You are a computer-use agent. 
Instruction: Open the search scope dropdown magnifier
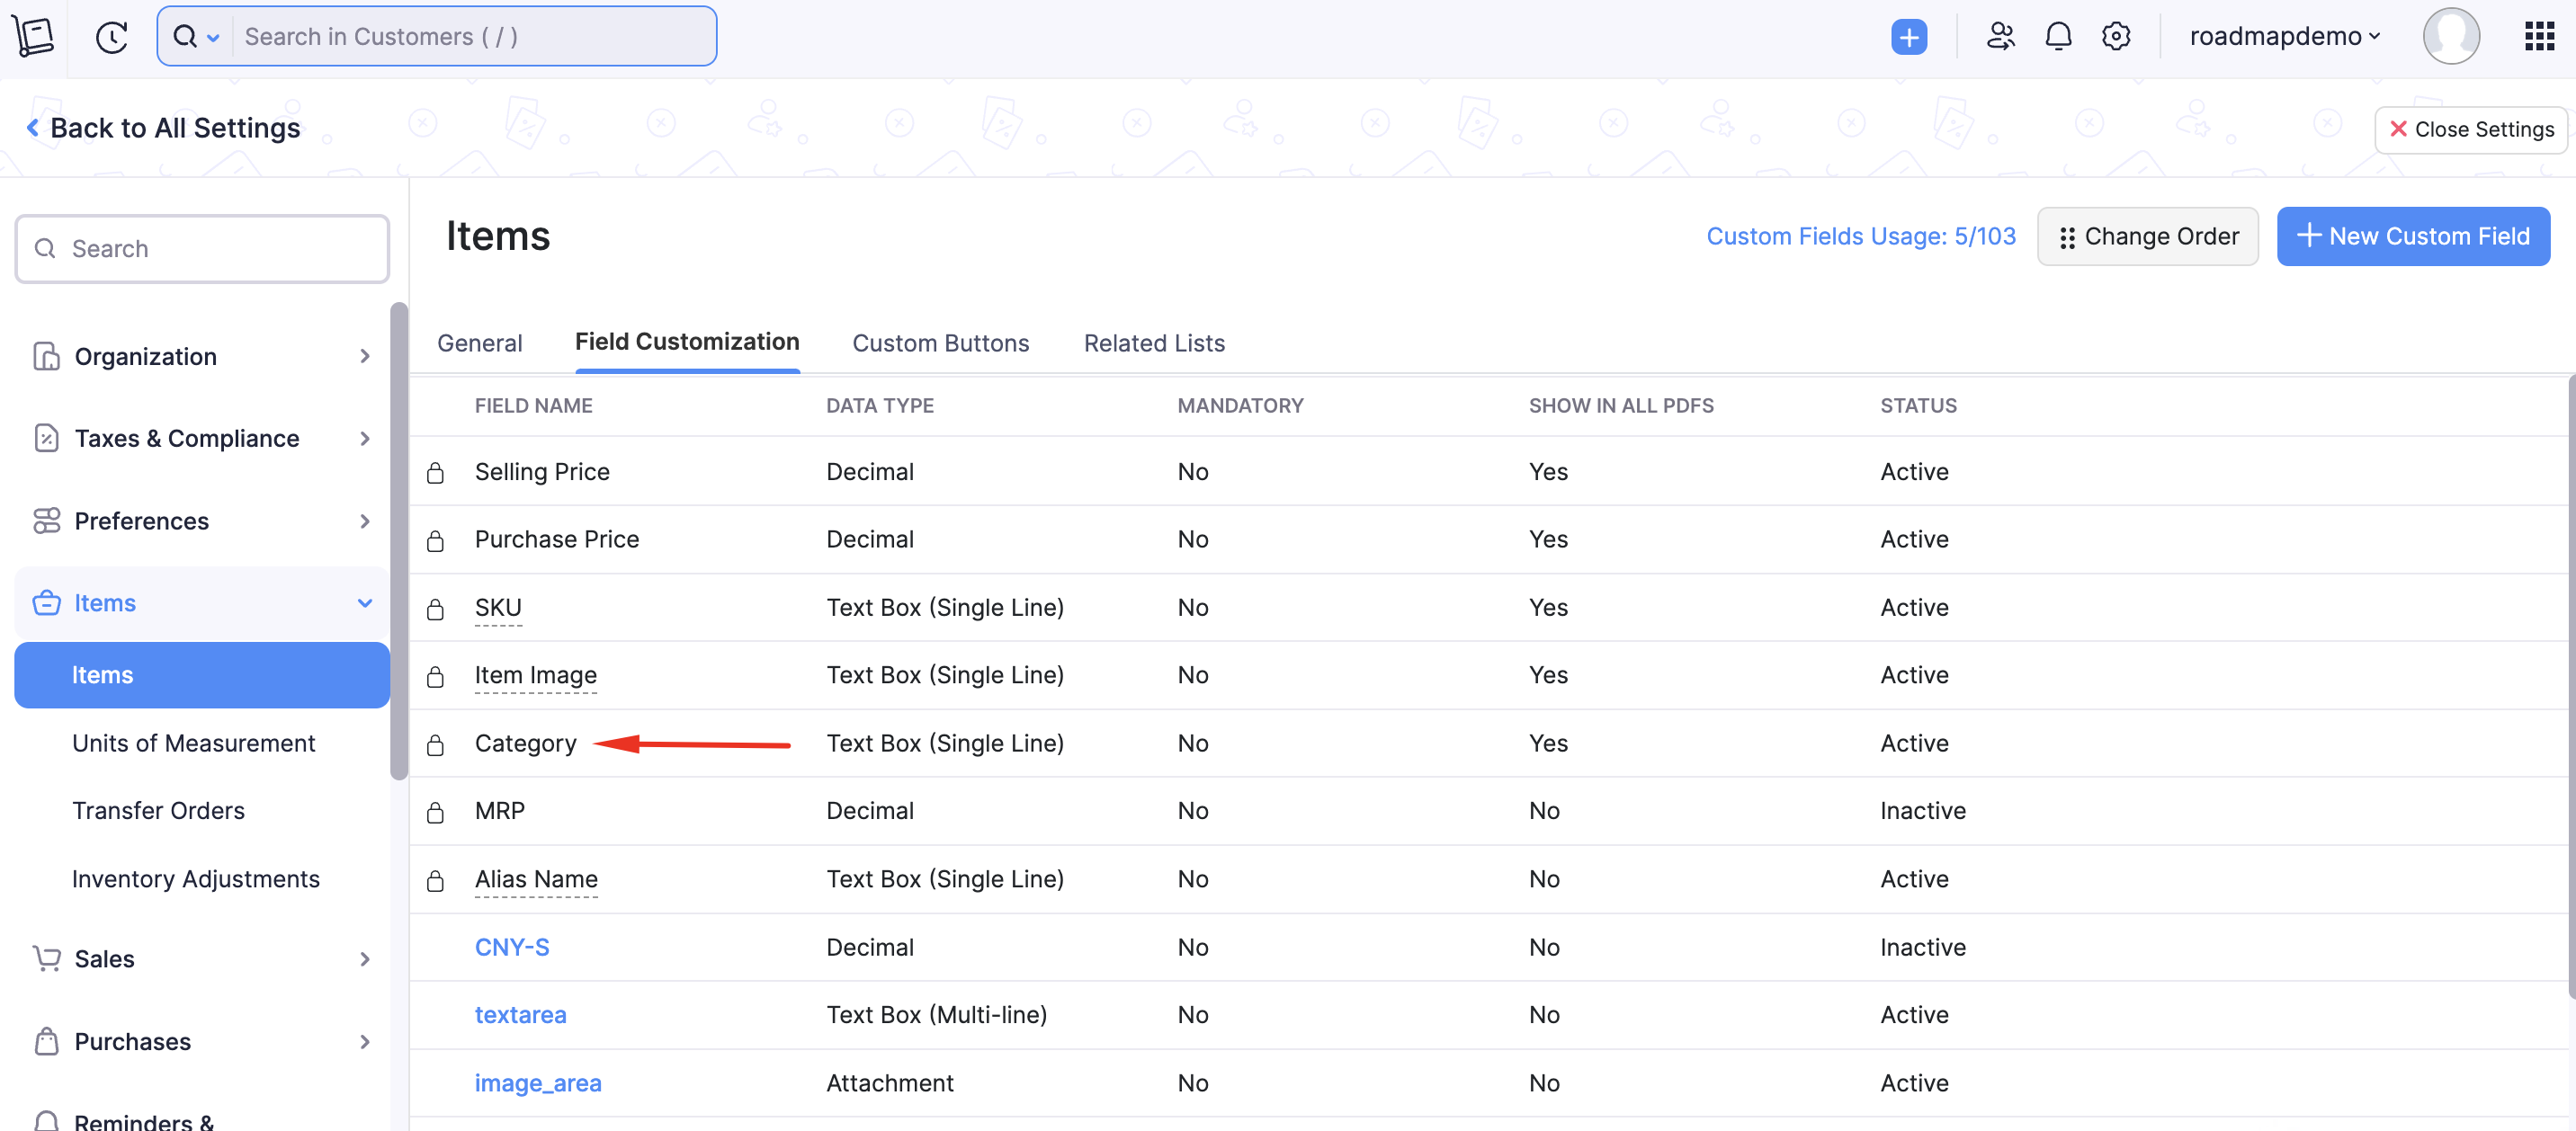195,37
